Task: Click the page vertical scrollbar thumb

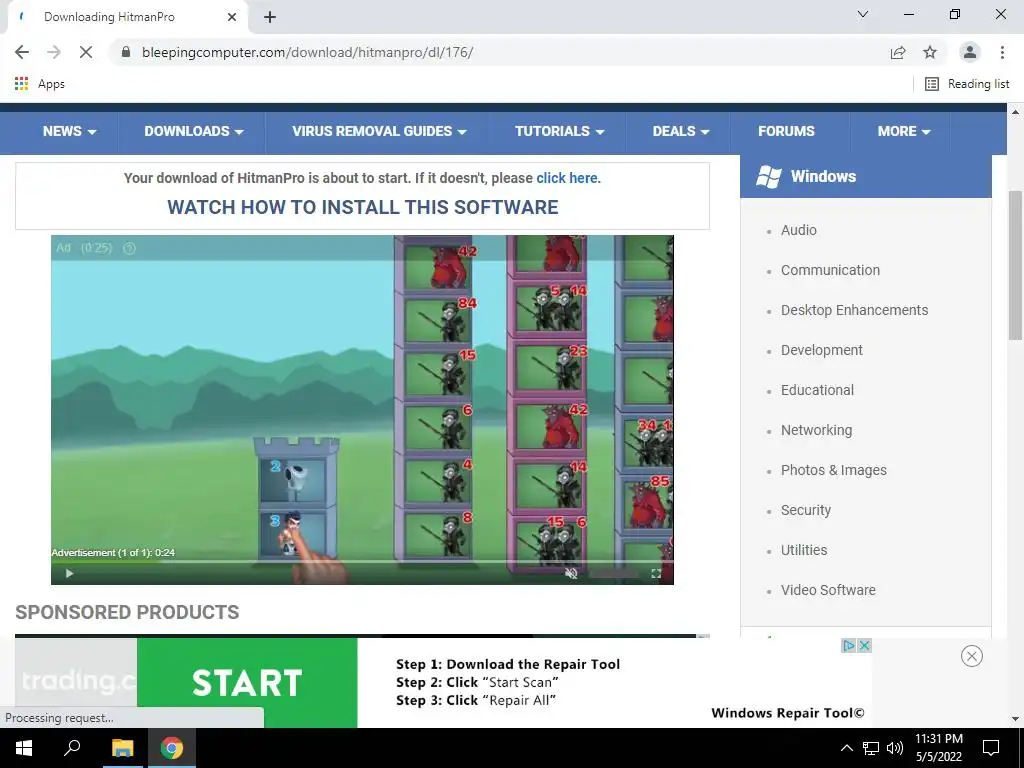Action: pyautogui.click(x=1015, y=265)
